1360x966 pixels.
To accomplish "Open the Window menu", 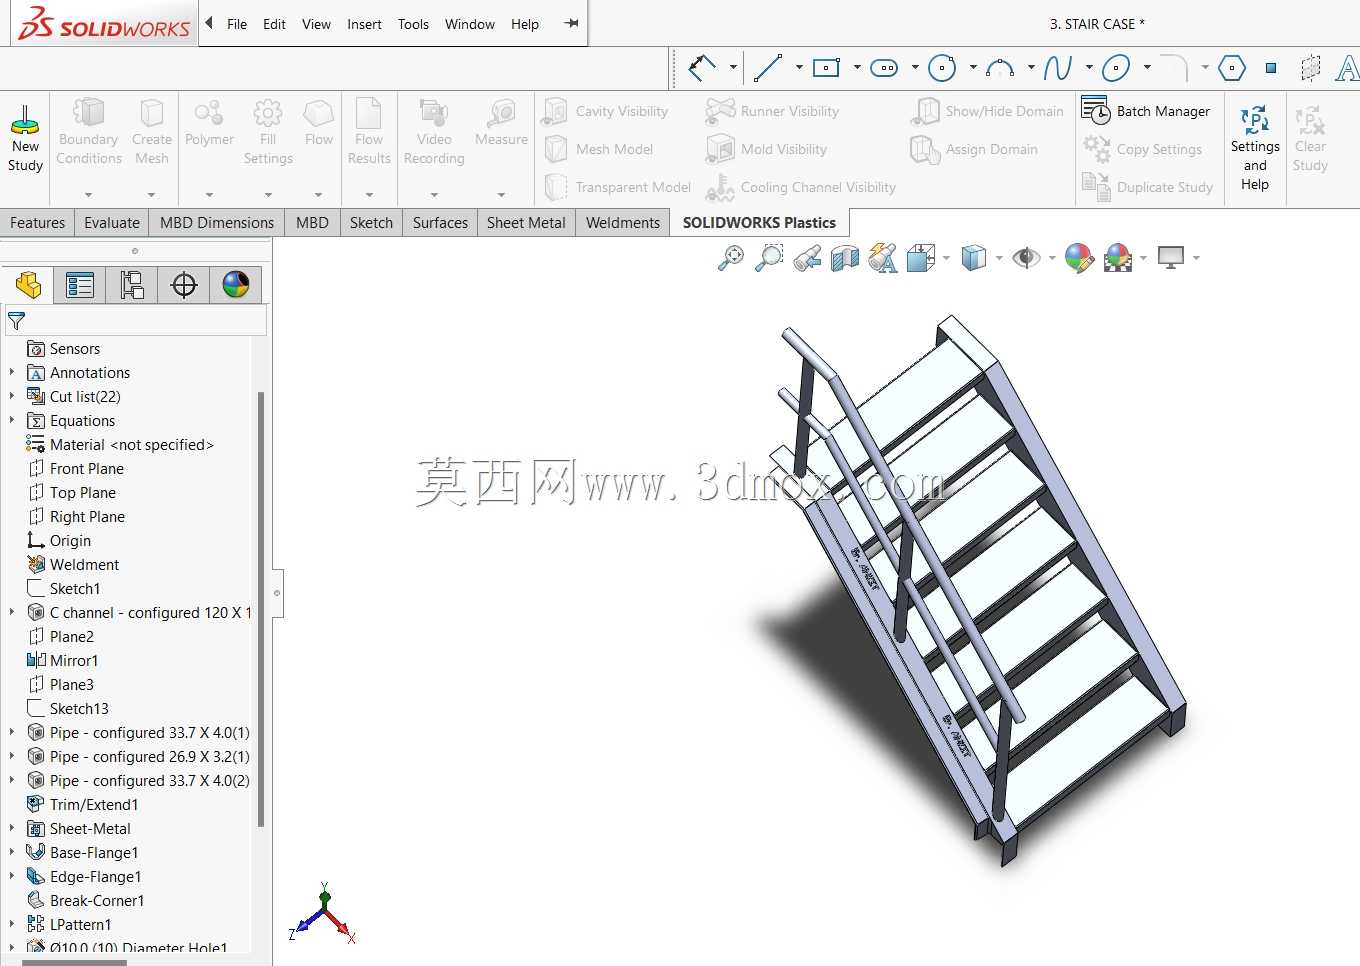I will (470, 24).
